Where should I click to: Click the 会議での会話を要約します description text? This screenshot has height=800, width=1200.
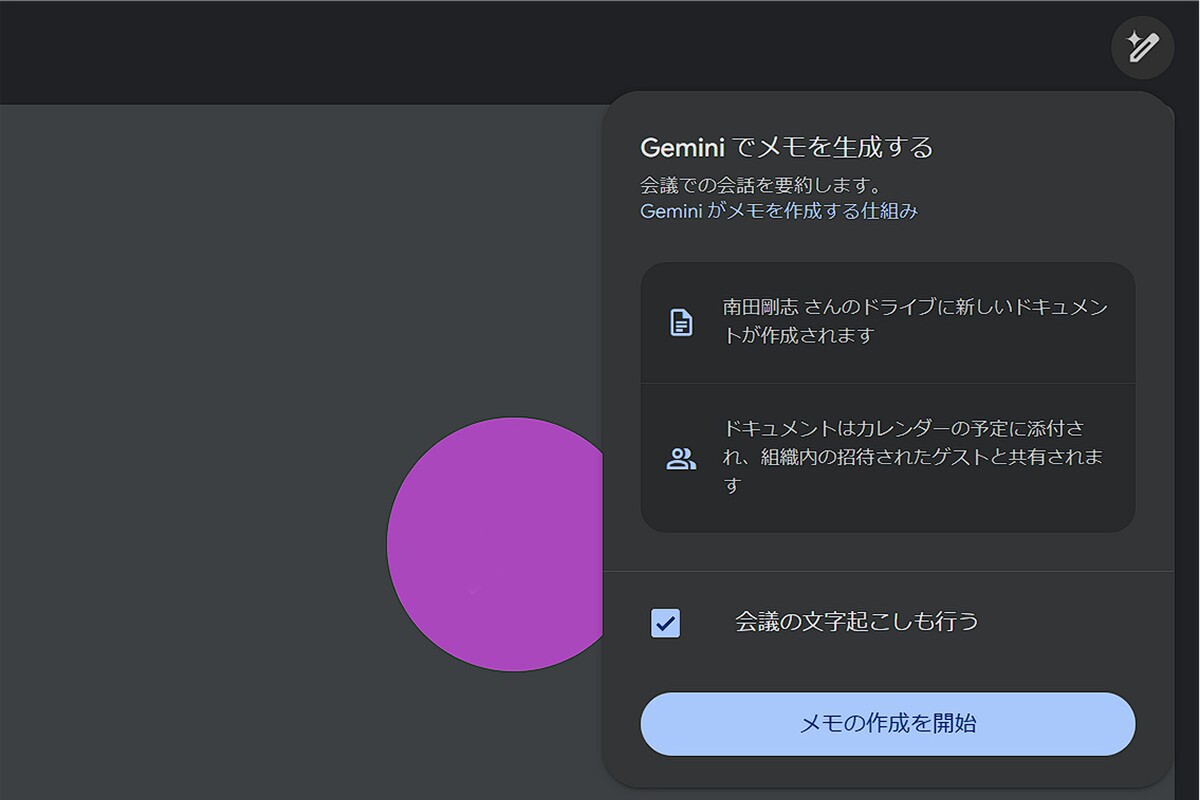pyautogui.click(x=760, y=186)
